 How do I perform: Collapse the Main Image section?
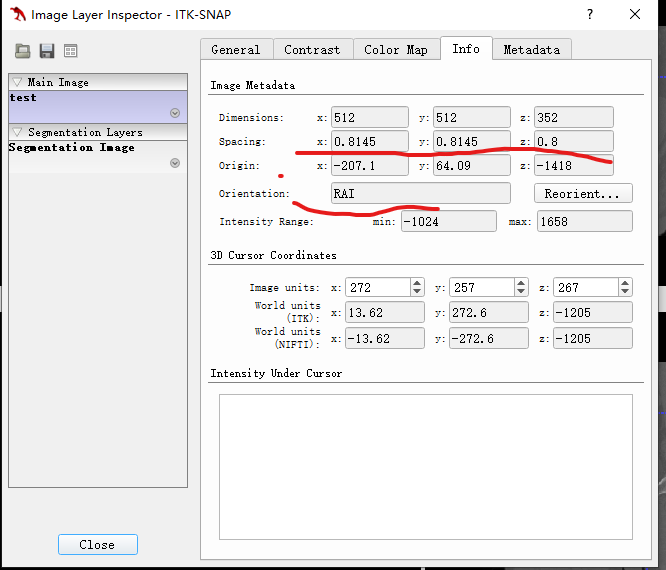coord(17,82)
